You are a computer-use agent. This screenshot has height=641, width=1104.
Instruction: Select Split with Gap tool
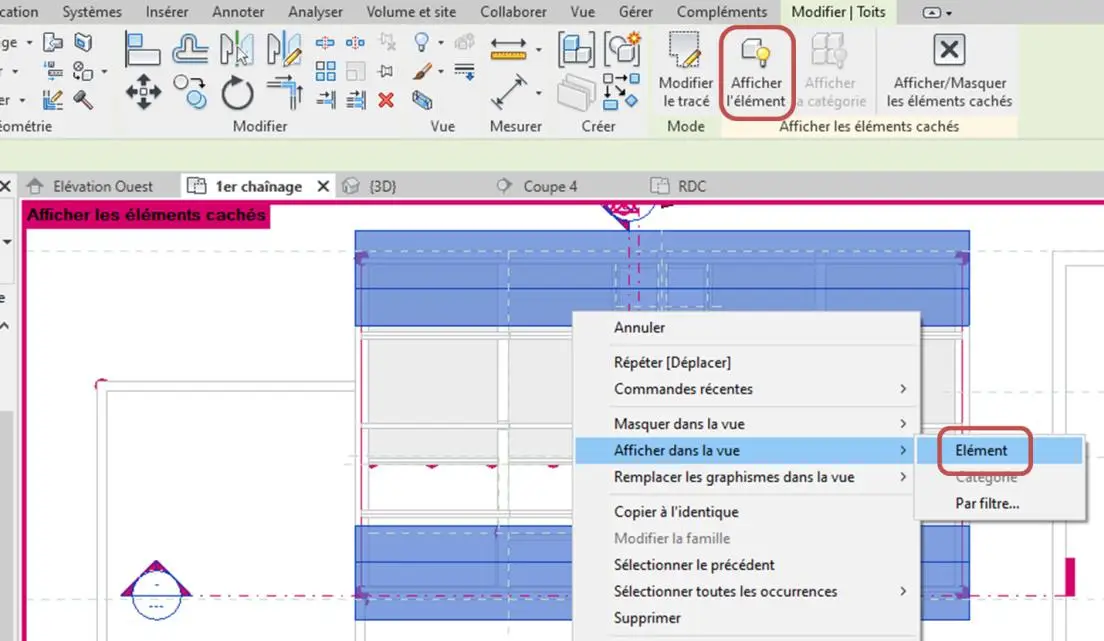pos(355,43)
